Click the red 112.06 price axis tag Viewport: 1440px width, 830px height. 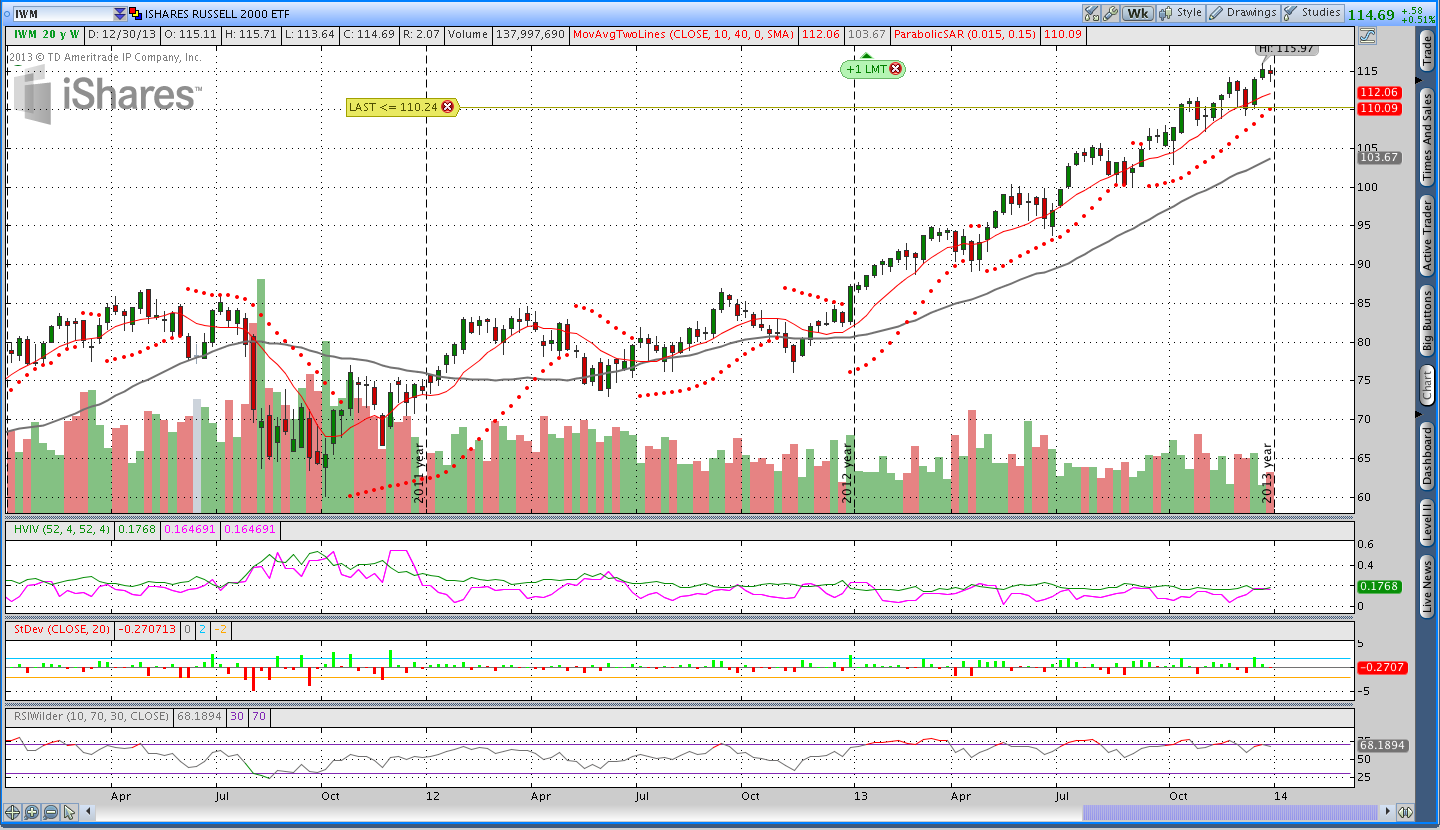coord(1378,92)
